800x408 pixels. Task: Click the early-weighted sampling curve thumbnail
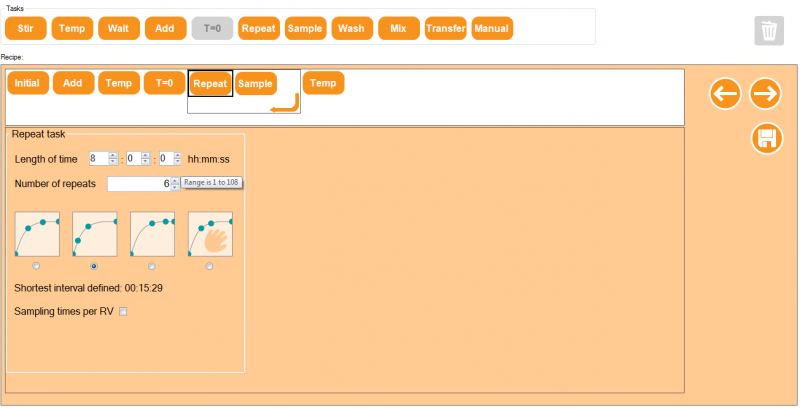(95, 234)
